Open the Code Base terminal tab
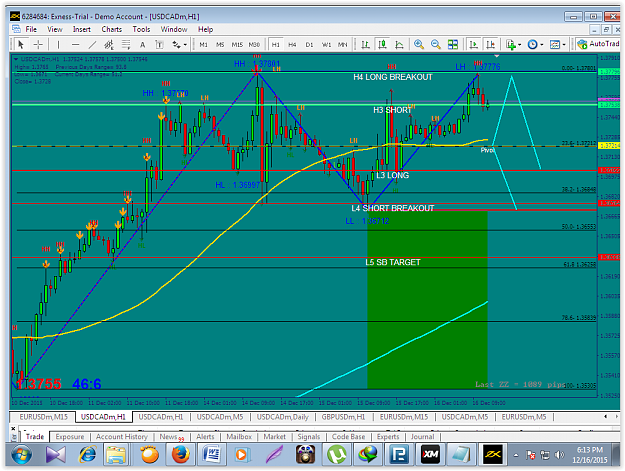Screen dimensions: 625x471 tap(348, 437)
